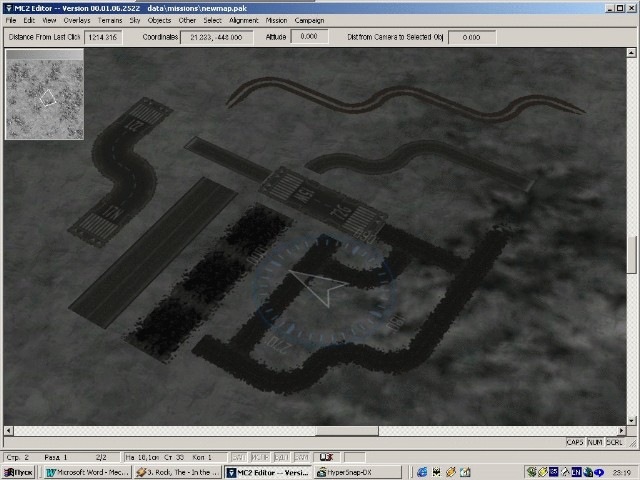Open the Overlays menu
Viewport: 640px width, 480px height.
(x=77, y=20)
